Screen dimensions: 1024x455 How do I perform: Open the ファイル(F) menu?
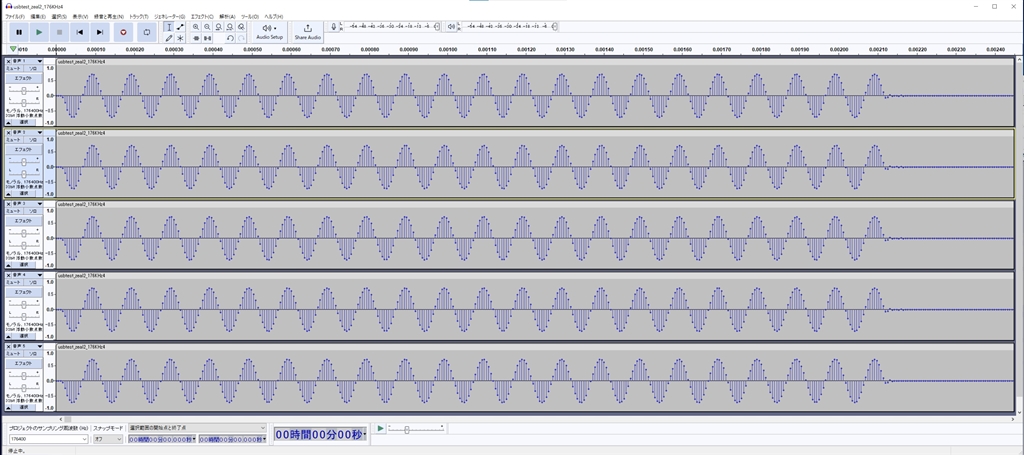[x=15, y=17]
